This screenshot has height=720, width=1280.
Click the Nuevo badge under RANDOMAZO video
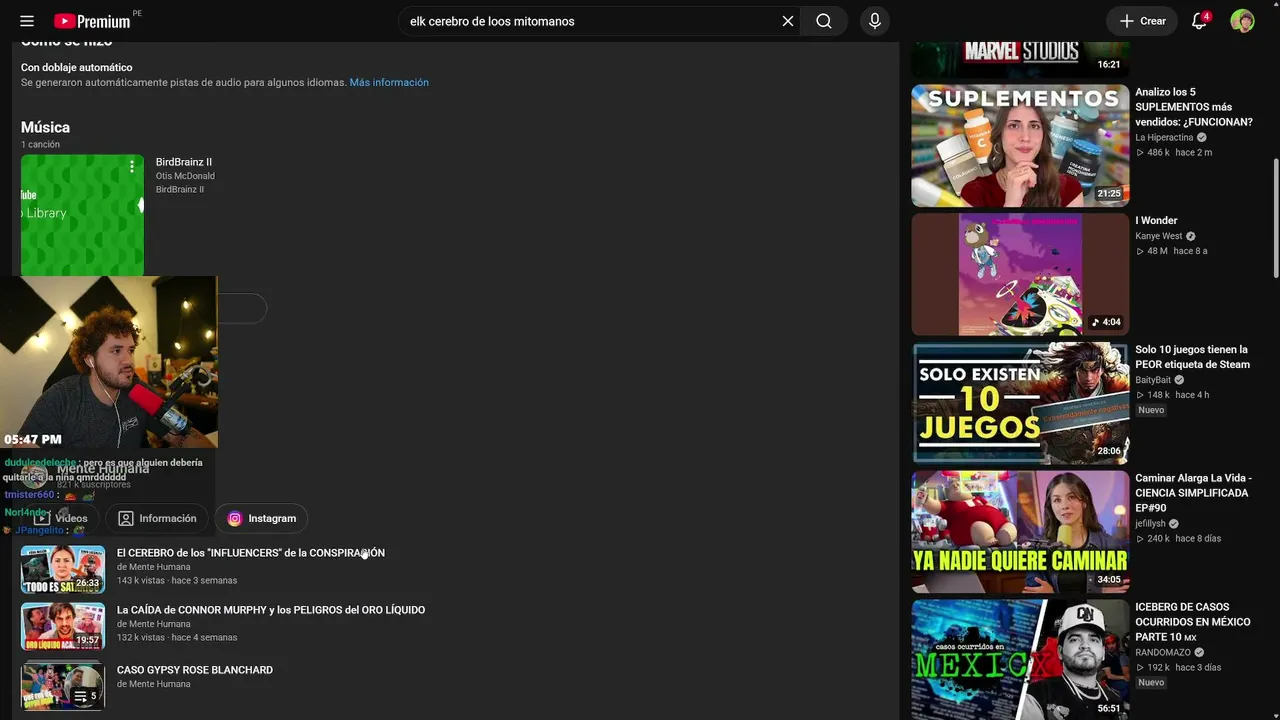(x=1151, y=682)
